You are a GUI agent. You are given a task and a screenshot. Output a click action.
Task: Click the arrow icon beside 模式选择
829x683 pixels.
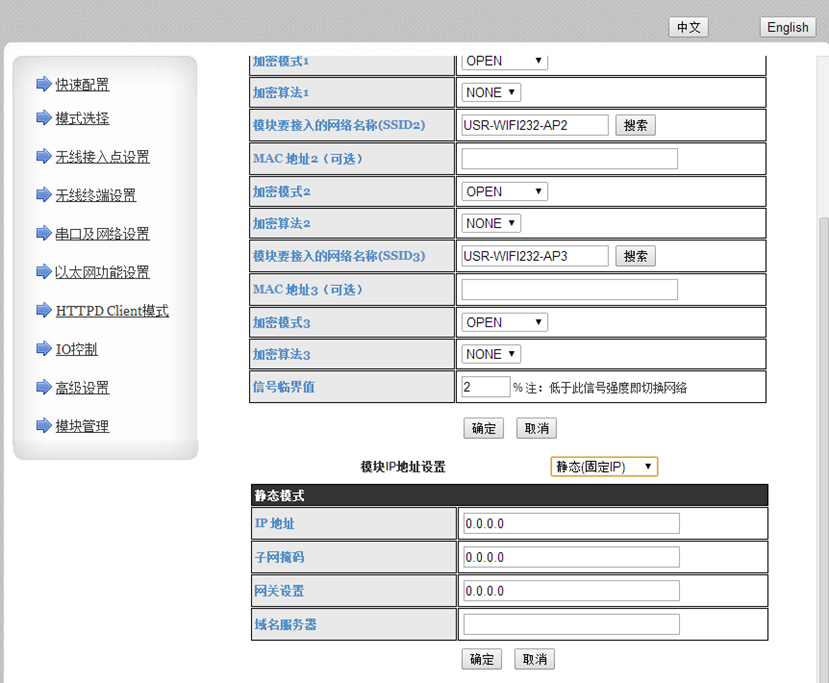pos(43,118)
